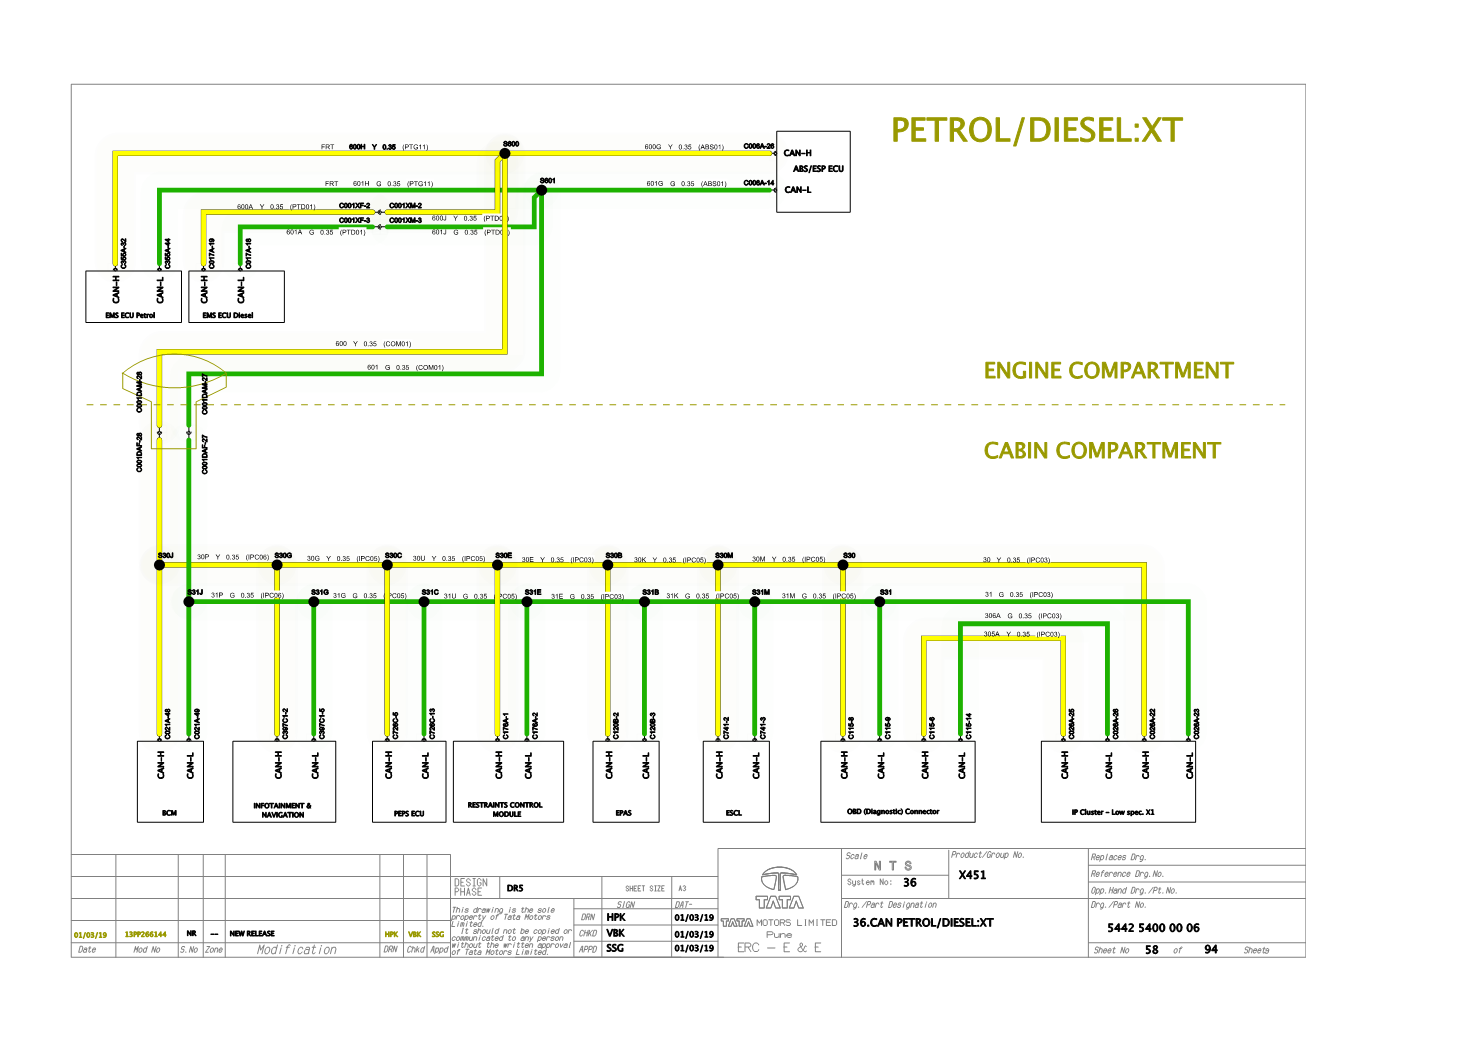Click the S31G splice label
The width and height of the screenshot is (1473, 1040).
point(320,592)
